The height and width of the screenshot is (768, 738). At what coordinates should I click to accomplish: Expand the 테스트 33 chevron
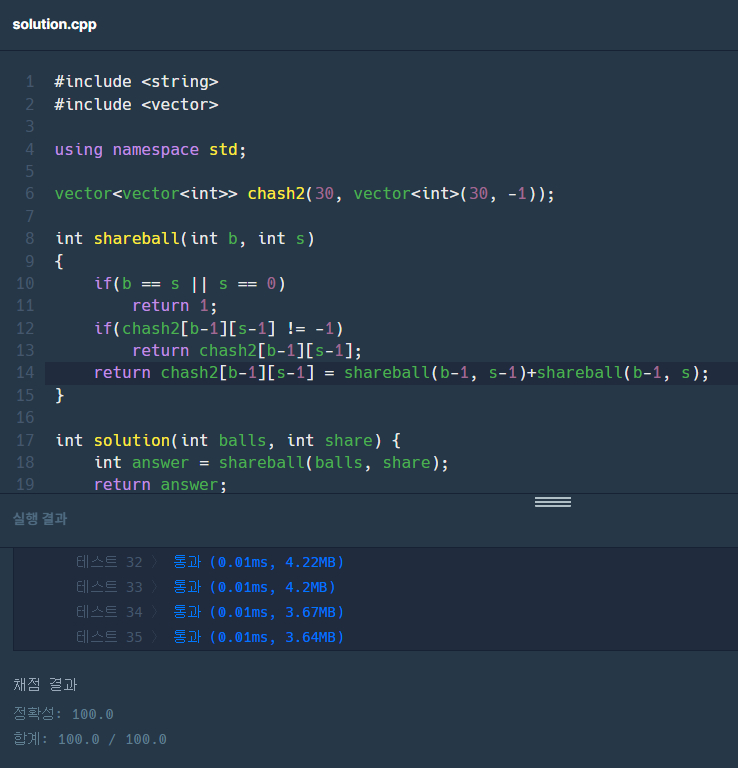[156, 587]
